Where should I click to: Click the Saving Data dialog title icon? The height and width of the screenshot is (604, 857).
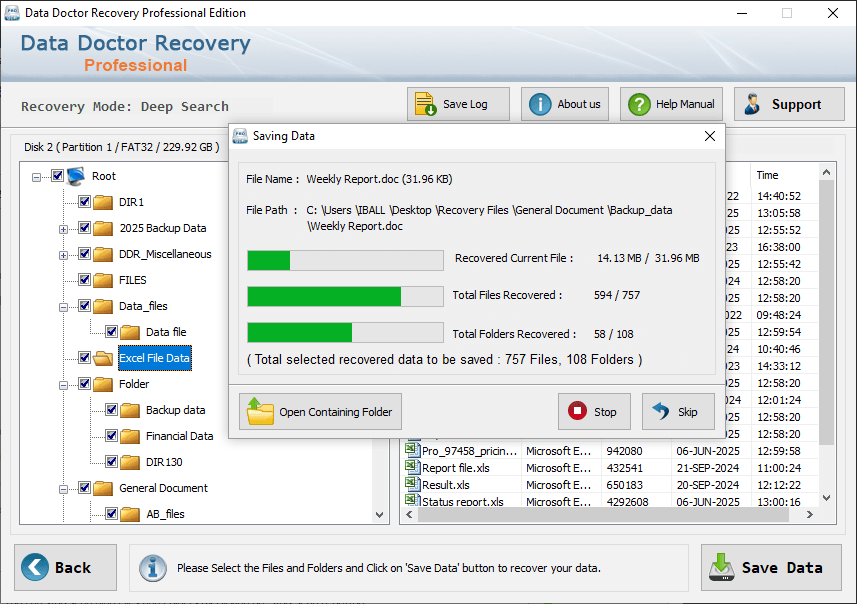240,136
